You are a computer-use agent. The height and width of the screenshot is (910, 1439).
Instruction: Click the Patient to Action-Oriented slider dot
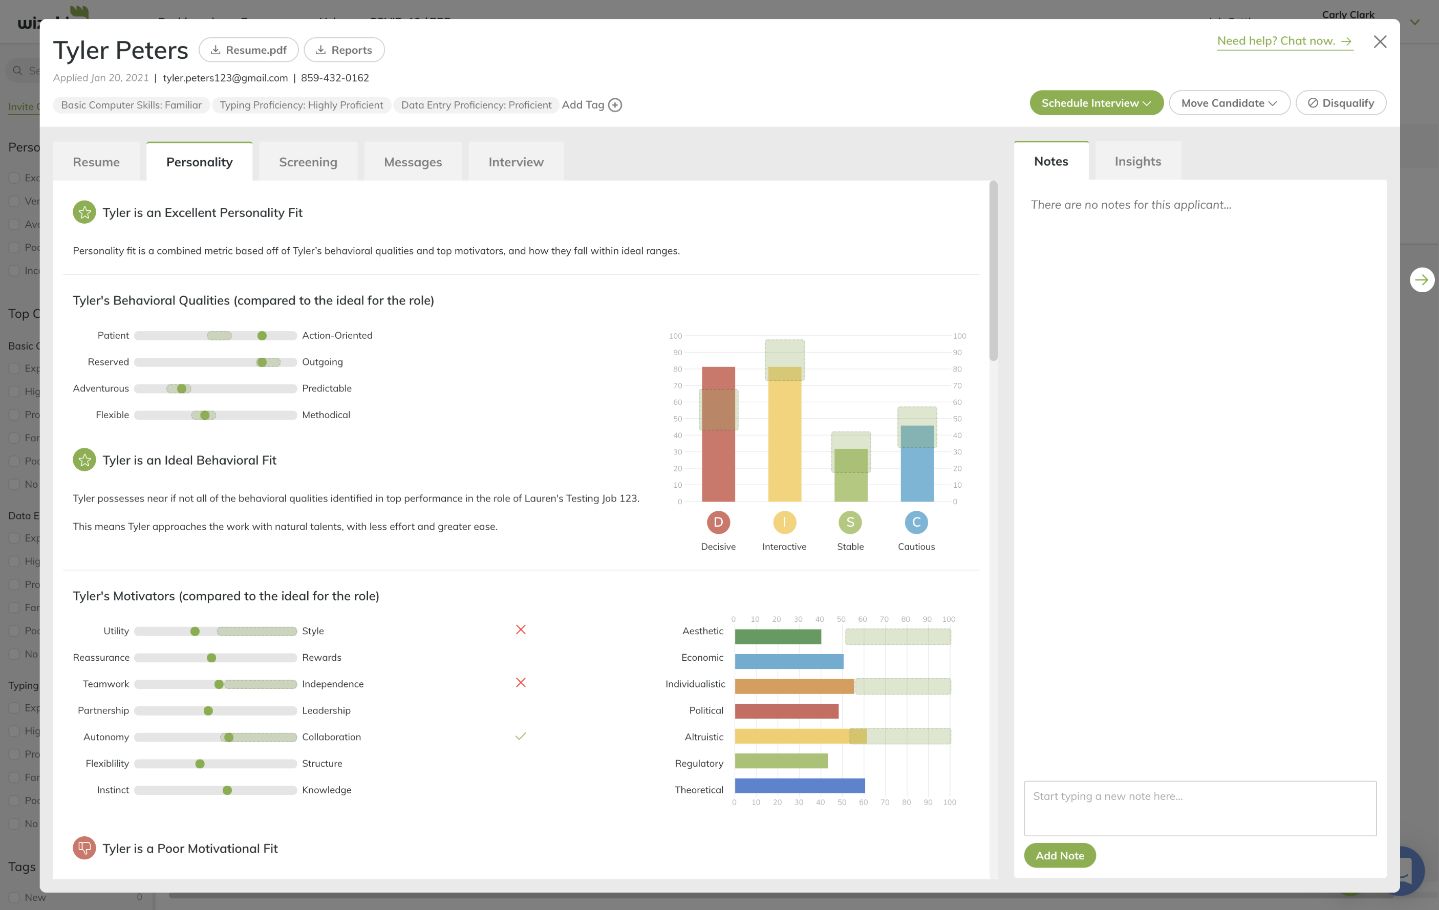click(262, 336)
